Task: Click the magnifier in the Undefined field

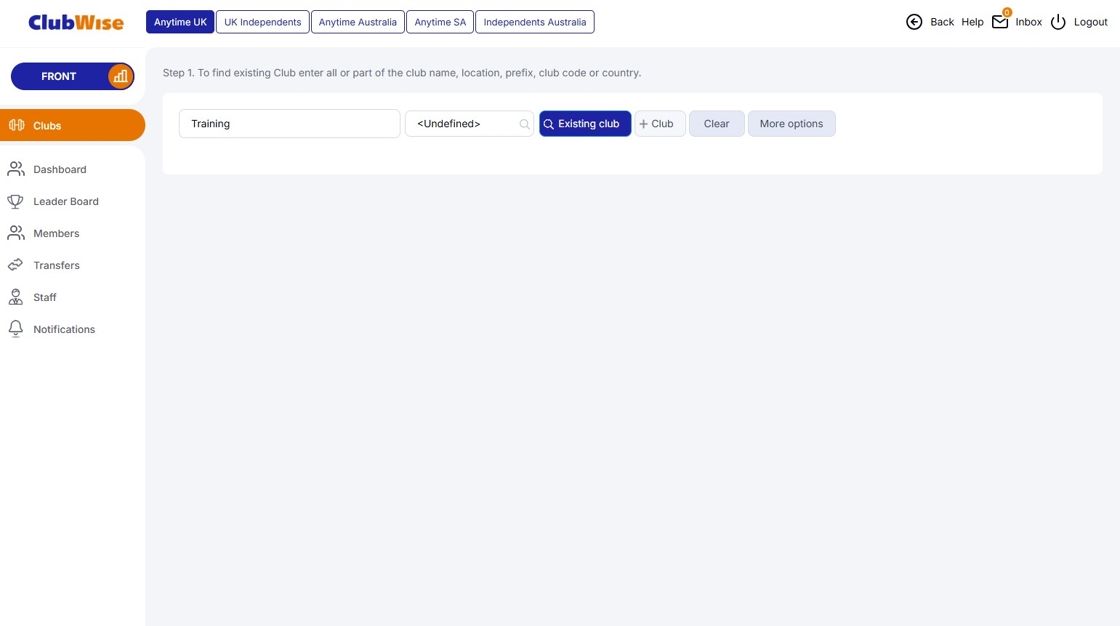Action: [524, 123]
